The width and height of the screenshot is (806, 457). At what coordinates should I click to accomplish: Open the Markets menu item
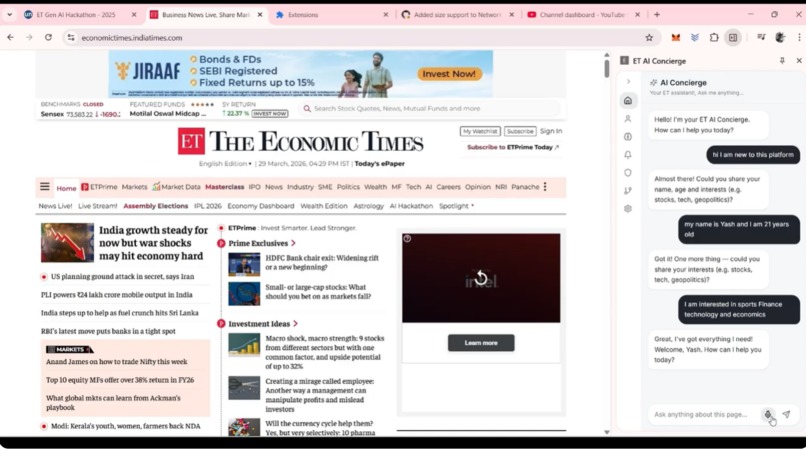coord(134,187)
